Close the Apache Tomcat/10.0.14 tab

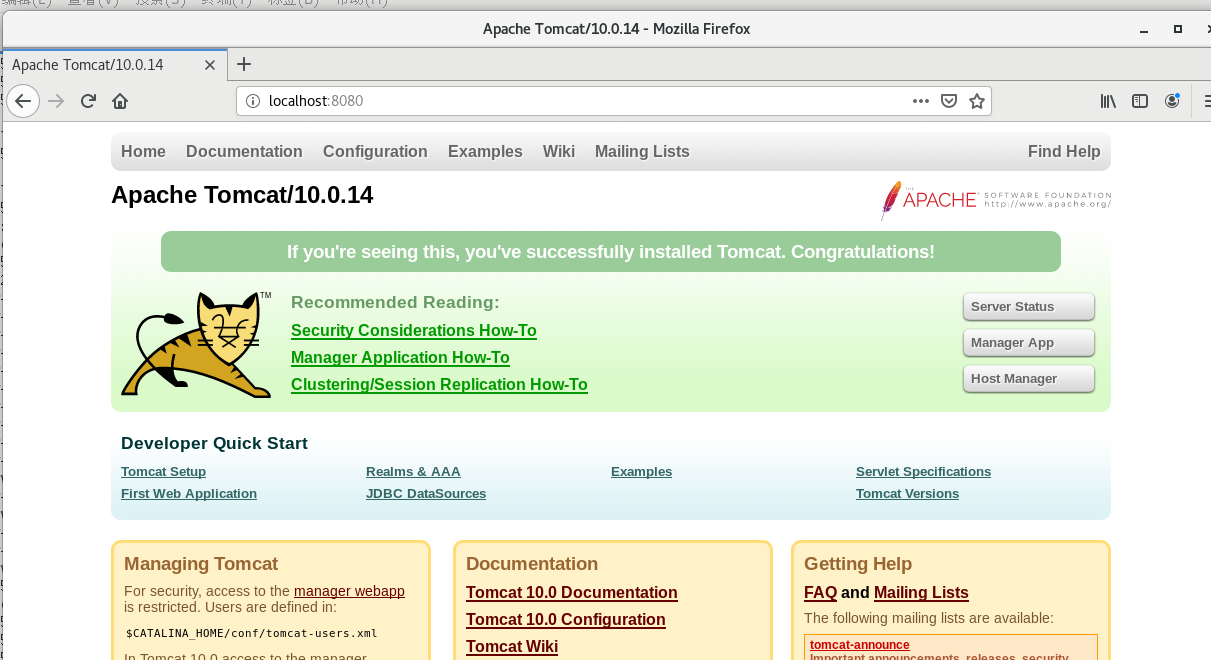click(x=209, y=65)
